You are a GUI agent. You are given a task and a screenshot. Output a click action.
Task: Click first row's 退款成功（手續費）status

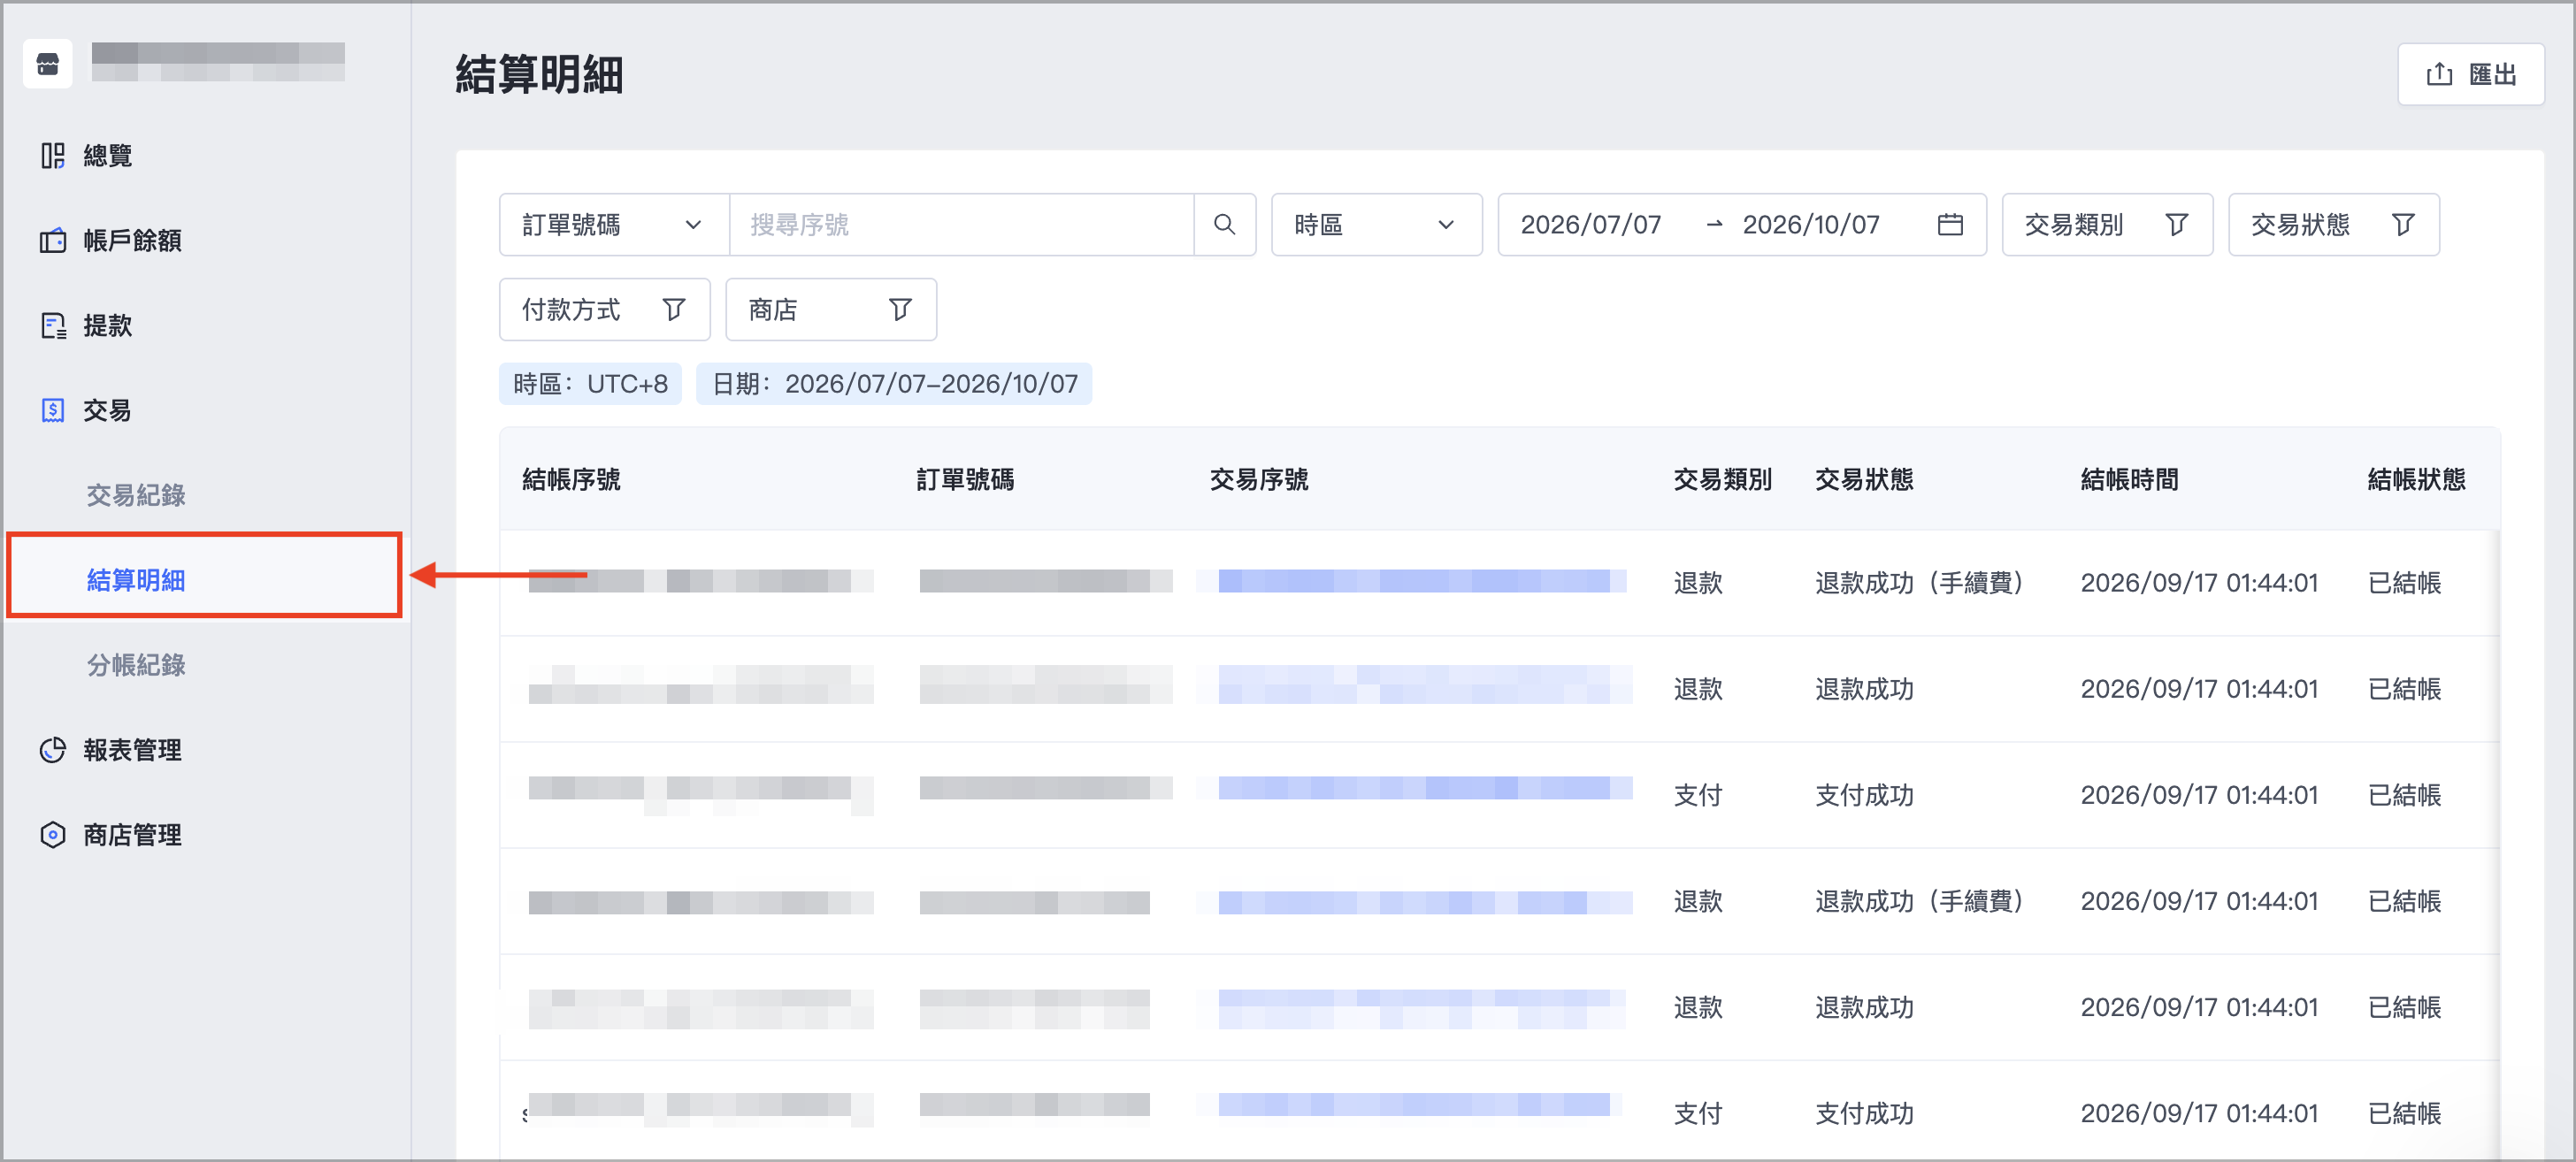tap(1919, 583)
